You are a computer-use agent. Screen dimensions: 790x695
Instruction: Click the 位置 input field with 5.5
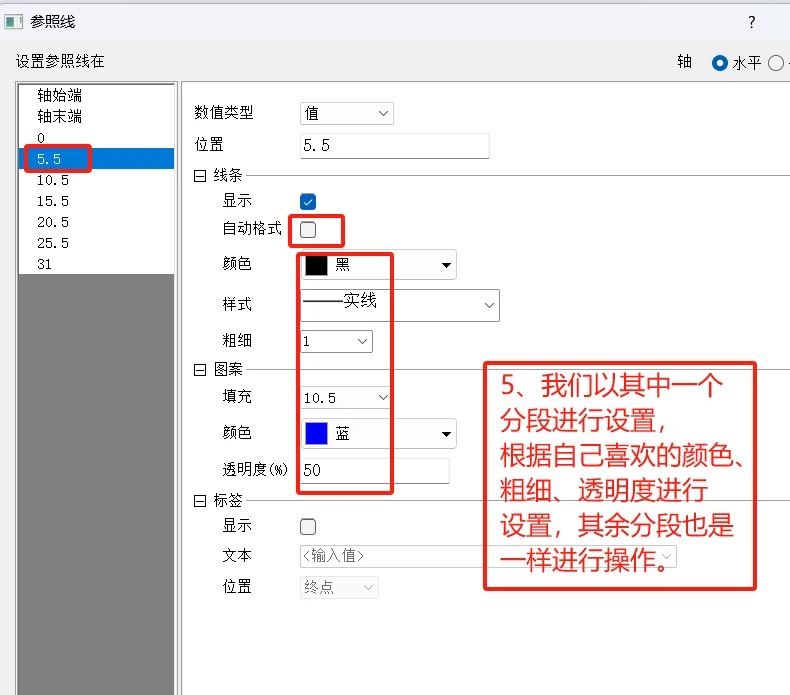(x=394, y=146)
